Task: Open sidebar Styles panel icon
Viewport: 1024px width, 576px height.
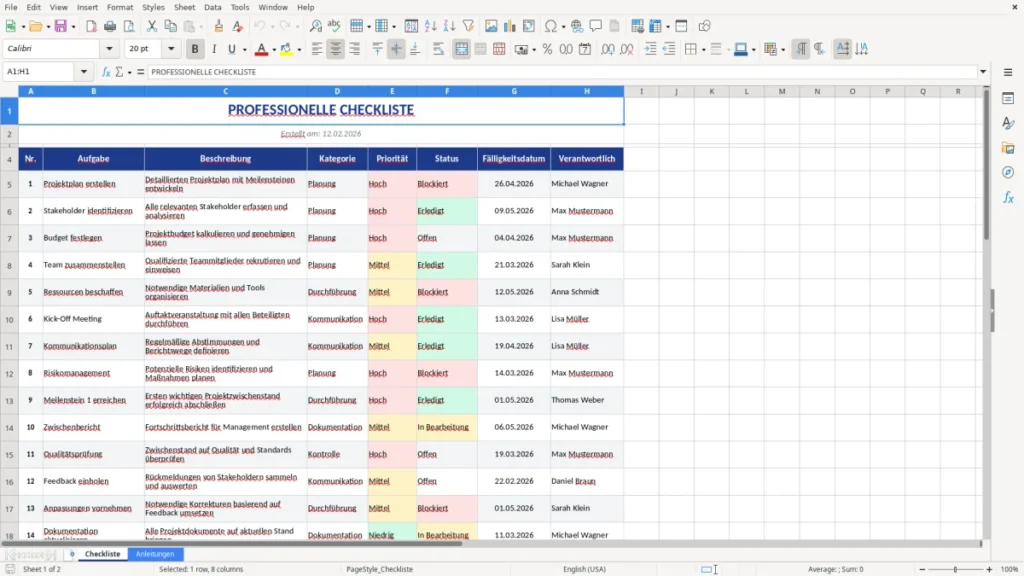Action: 1008,123
